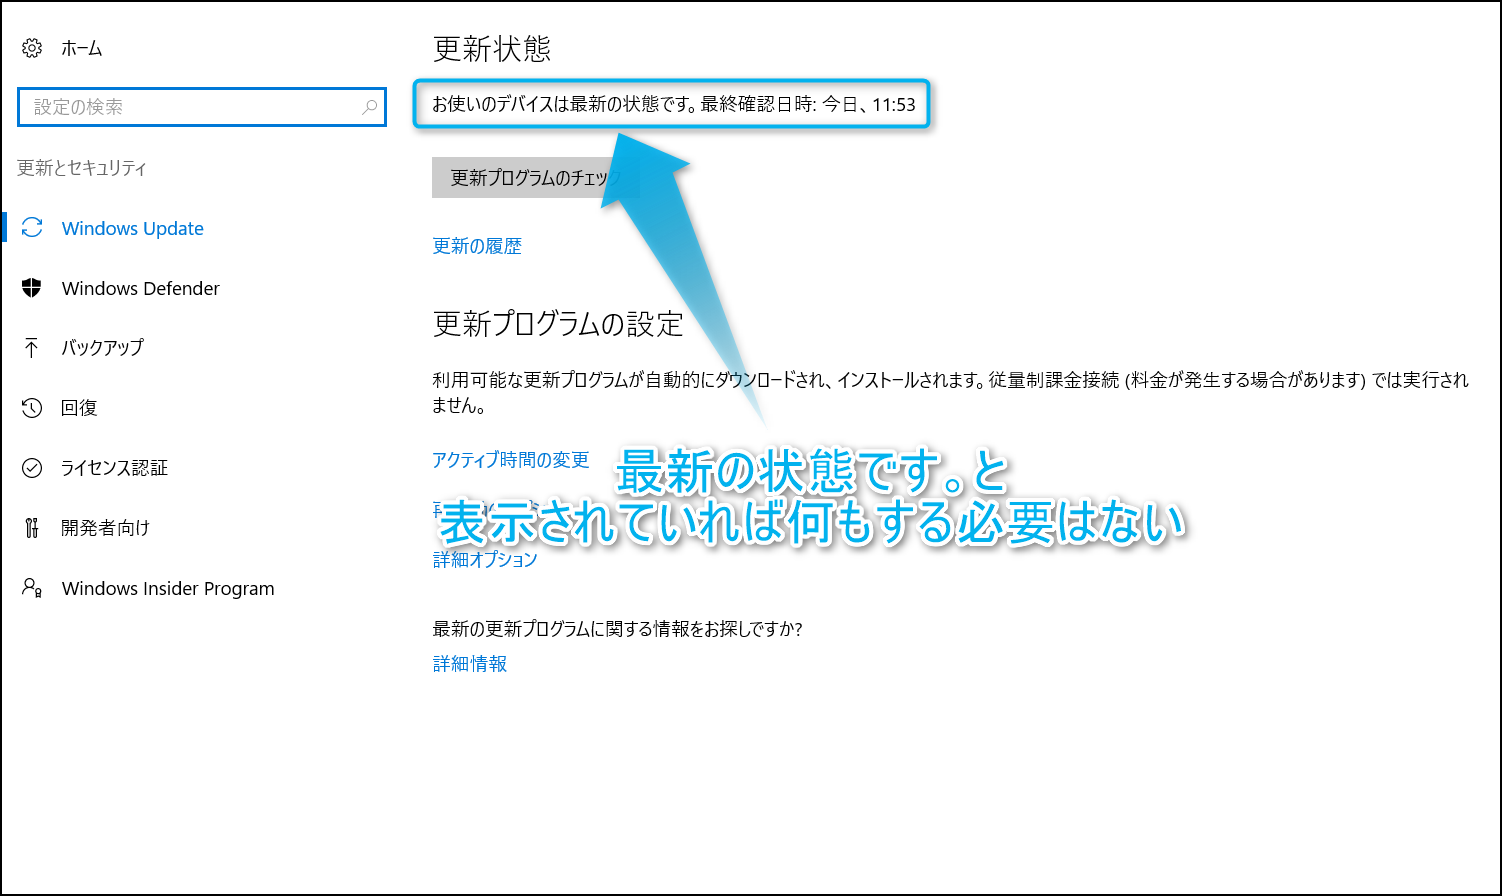Click the magnifier icon in the search box
1502x896 pixels.
point(369,107)
